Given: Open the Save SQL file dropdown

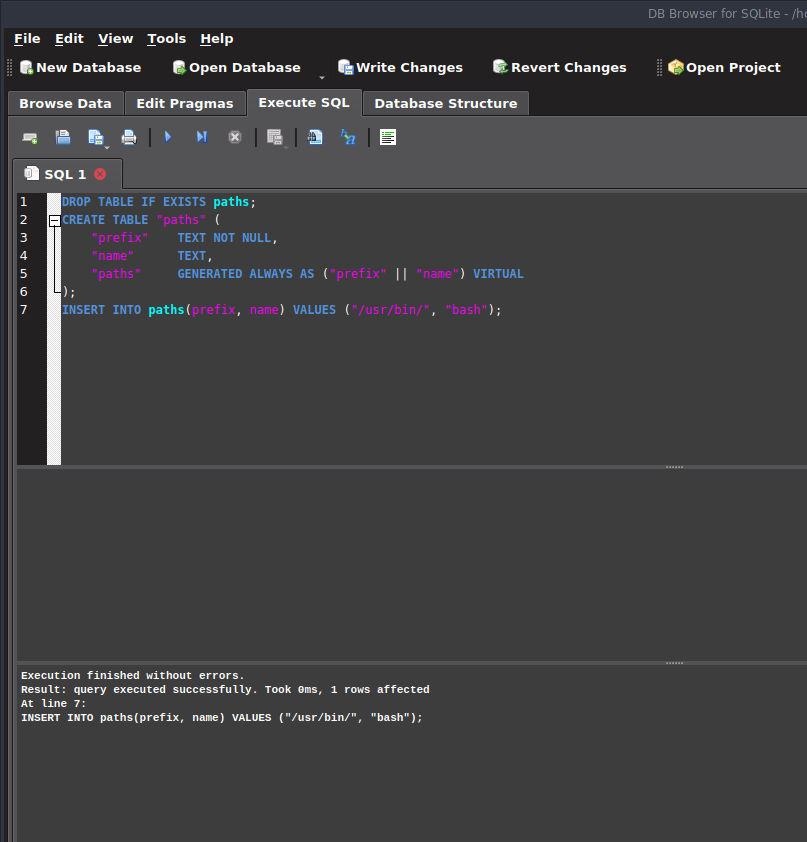Looking at the screenshot, I should [107, 146].
